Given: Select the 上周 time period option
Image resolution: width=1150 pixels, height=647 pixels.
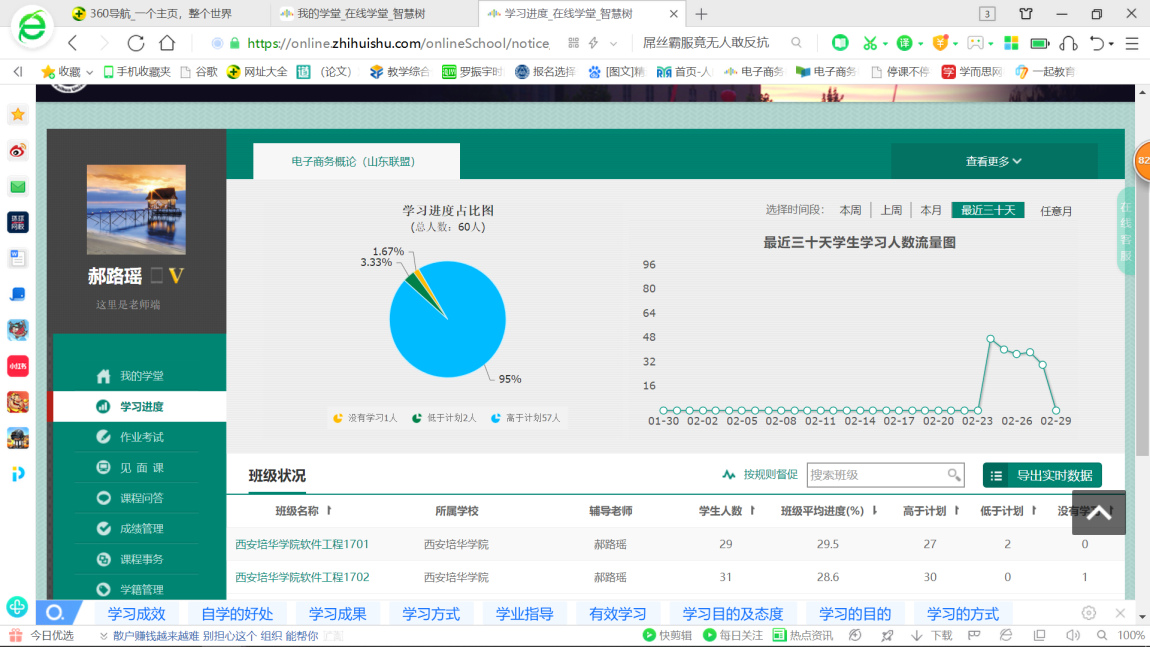Looking at the screenshot, I should click(x=891, y=210).
